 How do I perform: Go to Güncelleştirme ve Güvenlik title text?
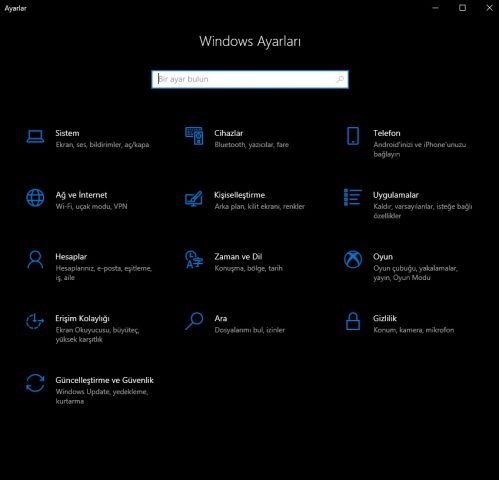pyautogui.click(x=104, y=380)
